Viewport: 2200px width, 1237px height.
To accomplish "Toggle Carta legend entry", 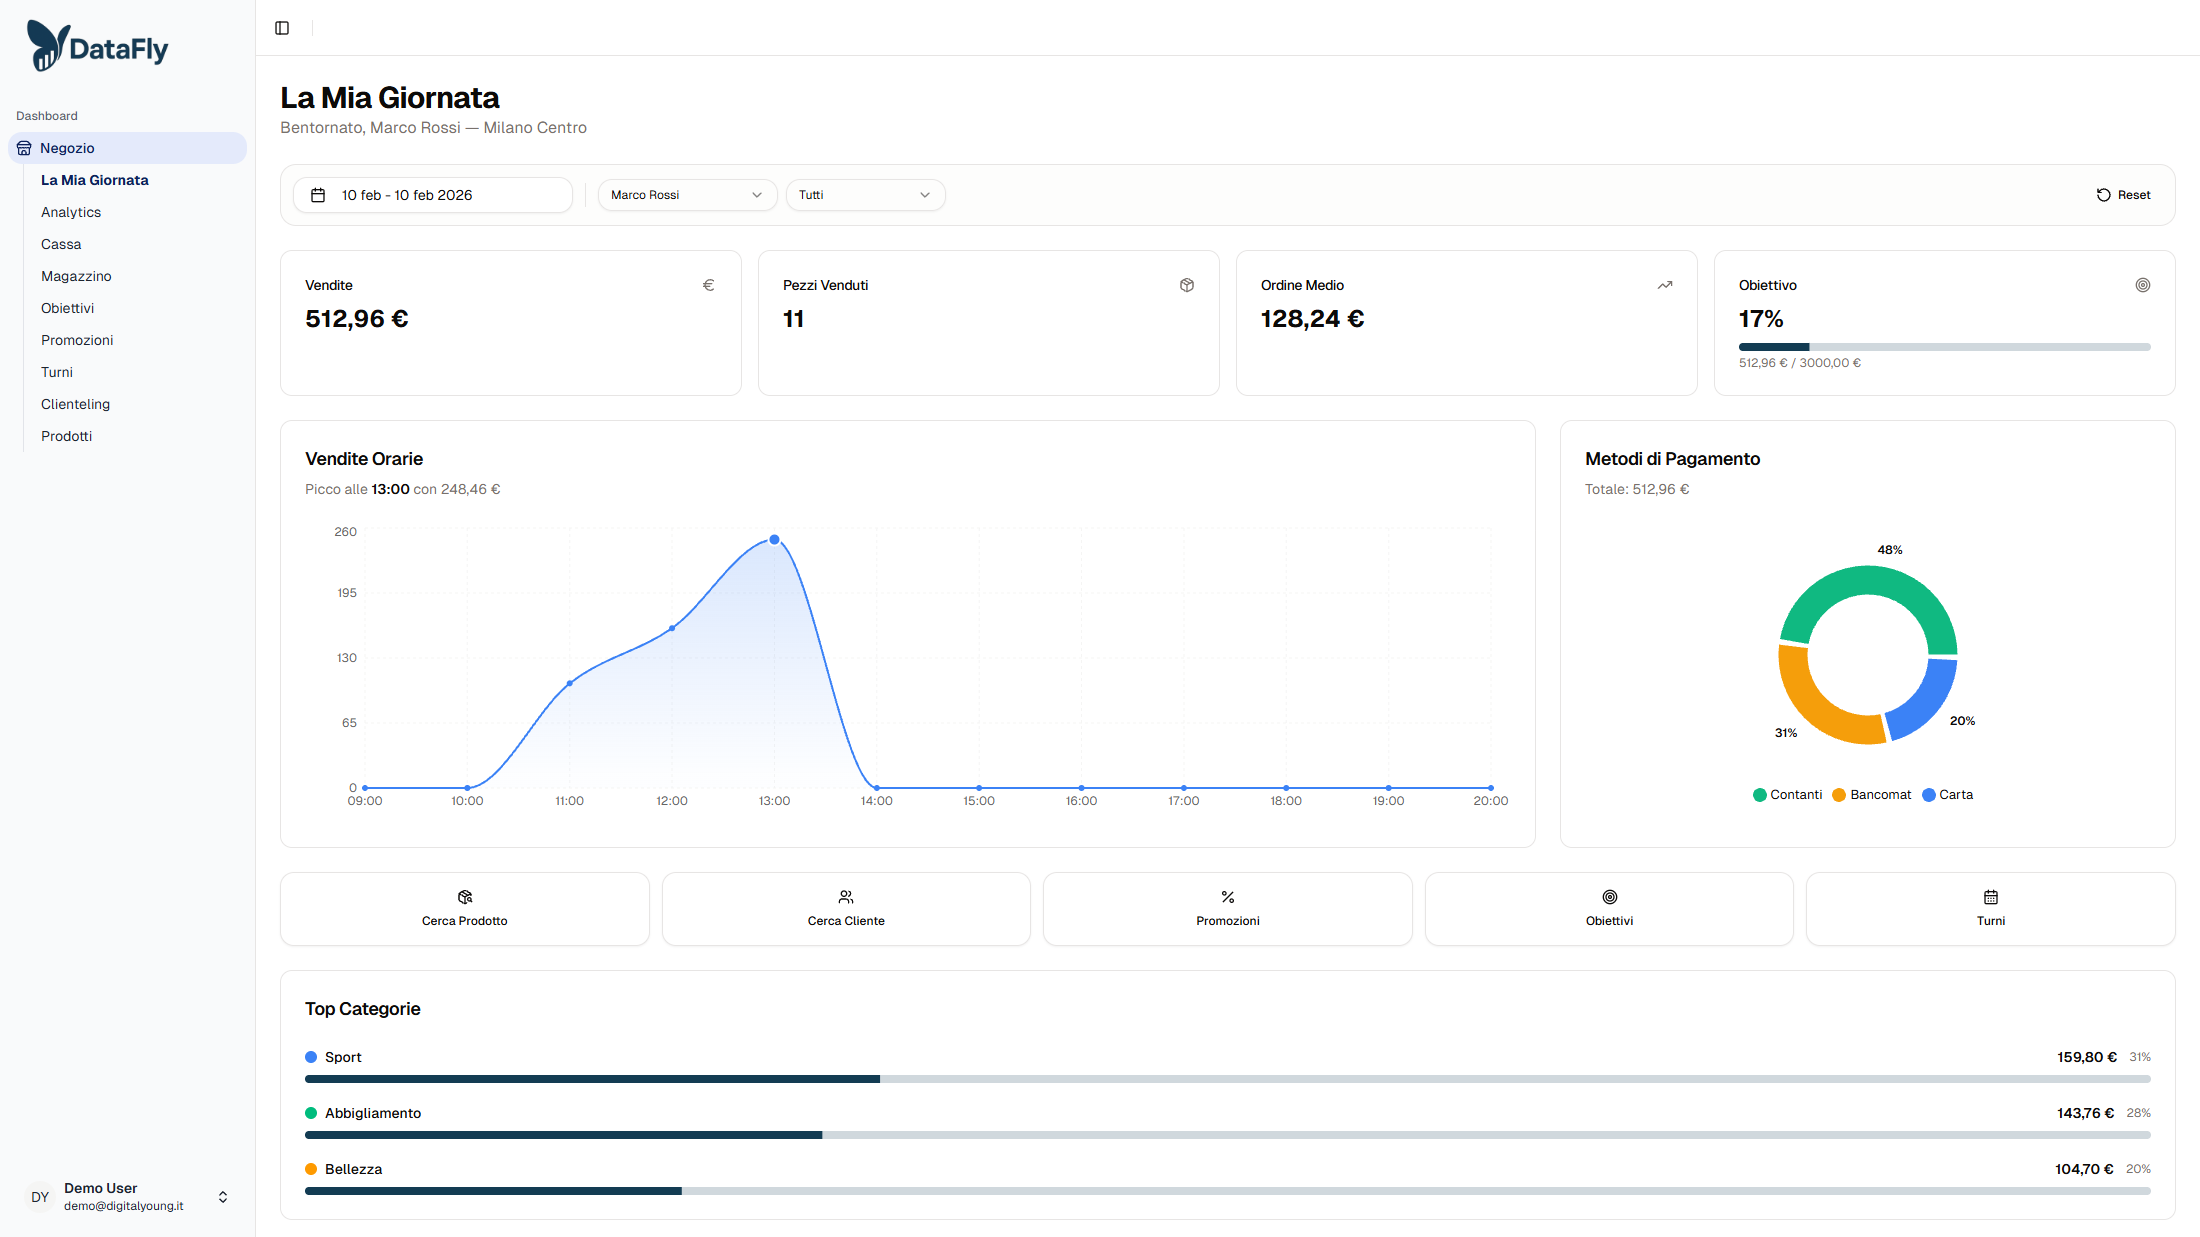I will pyautogui.click(x=1947, y=795).
